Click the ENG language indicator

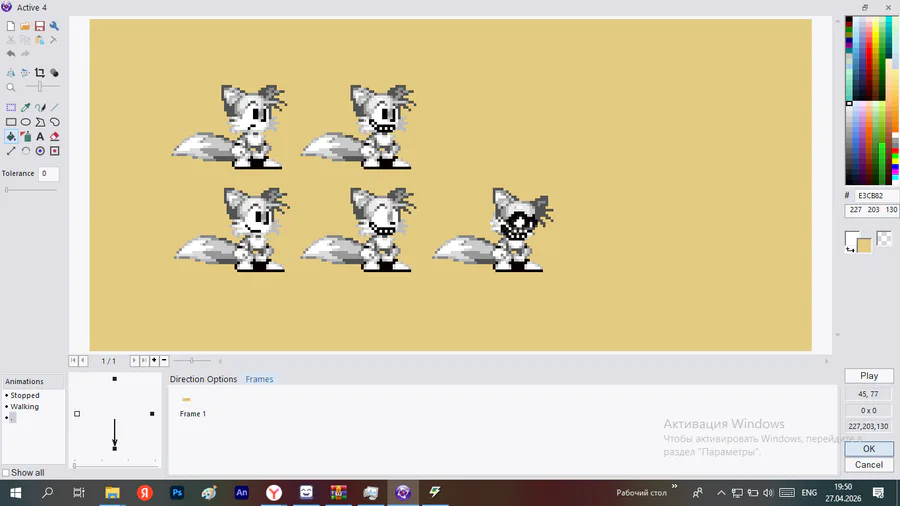809,492
